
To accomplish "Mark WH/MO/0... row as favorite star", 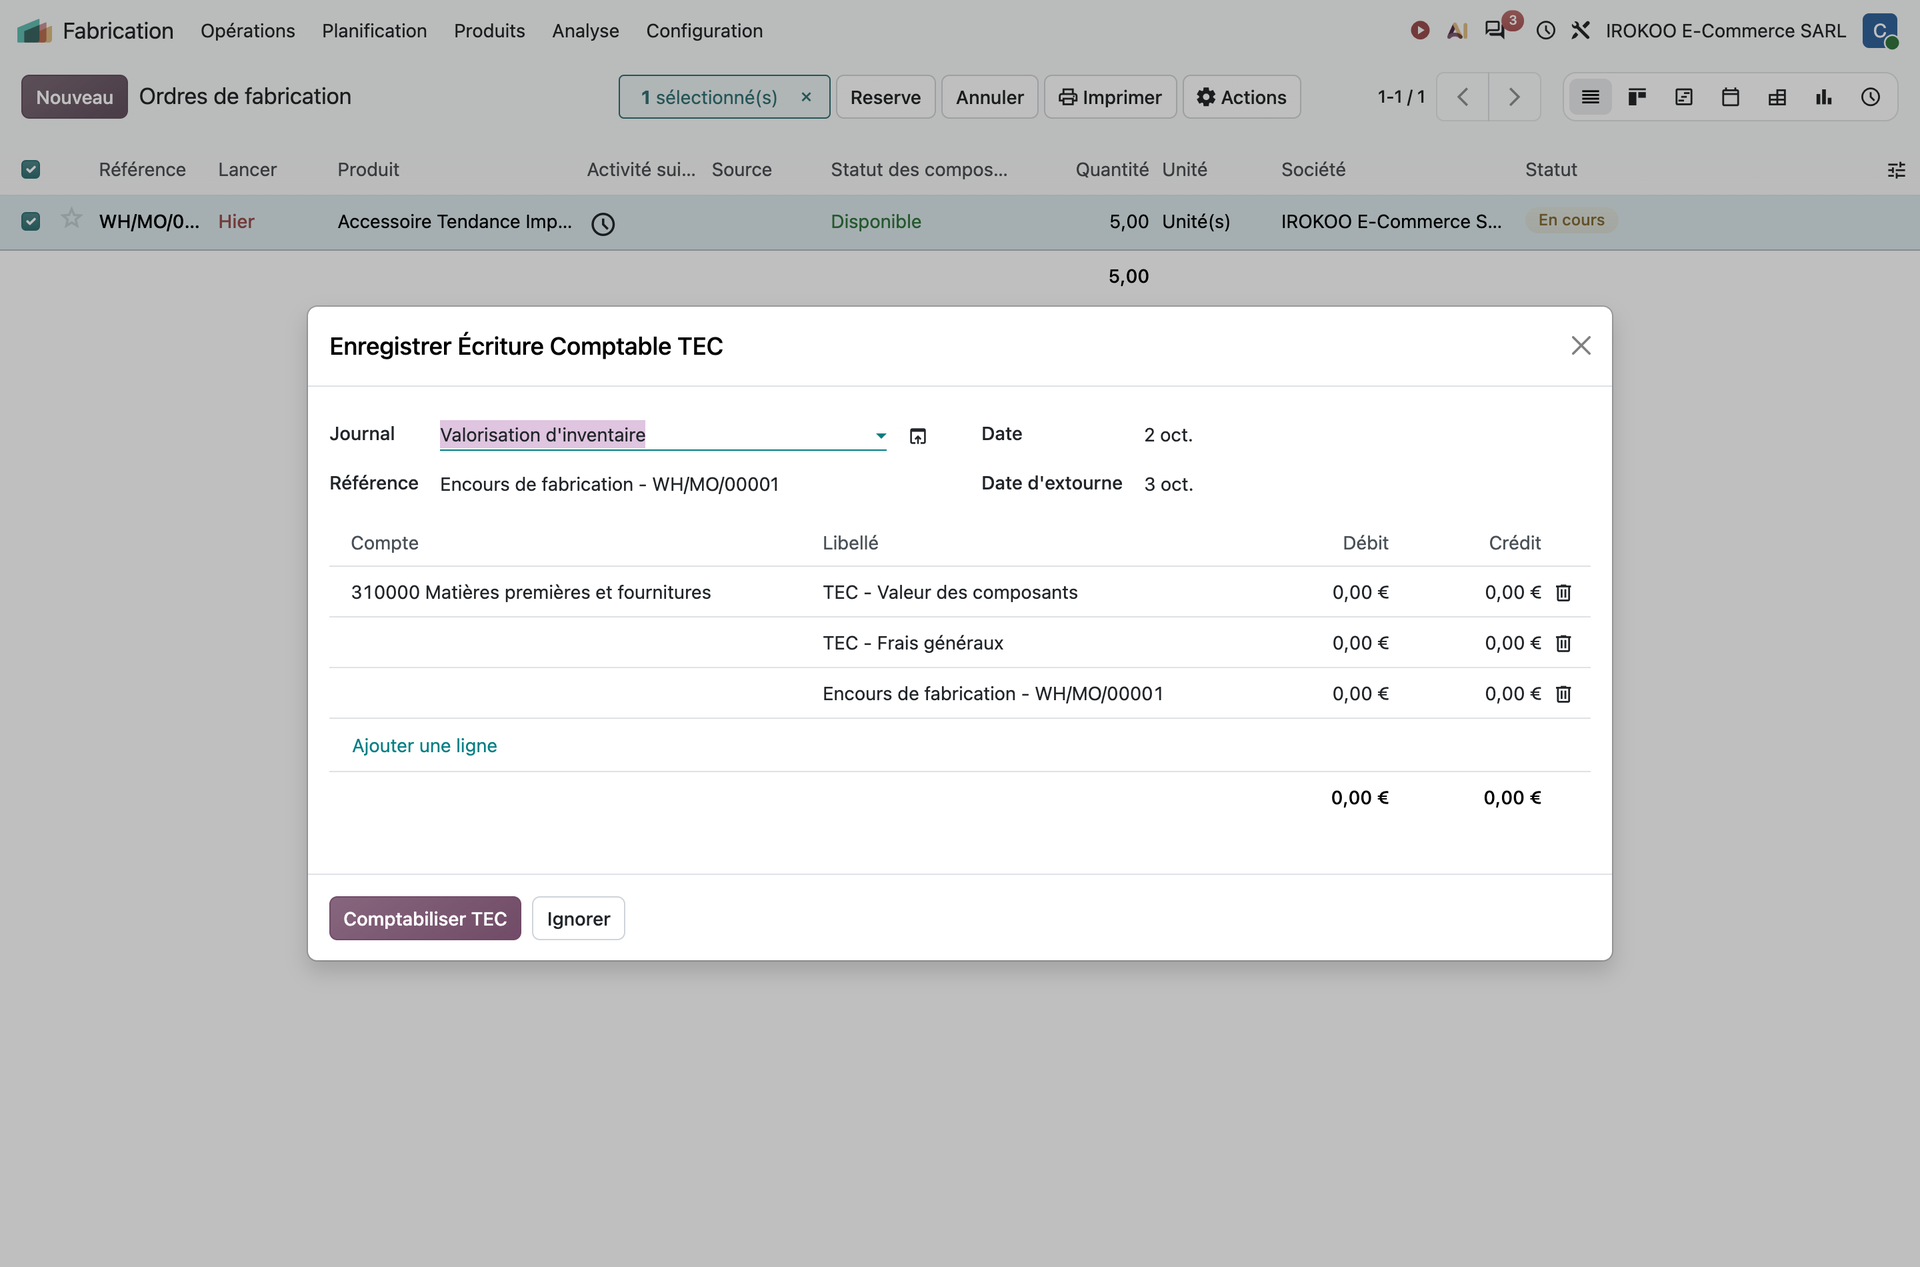I will pyautogui.click(x=71, y=219).
